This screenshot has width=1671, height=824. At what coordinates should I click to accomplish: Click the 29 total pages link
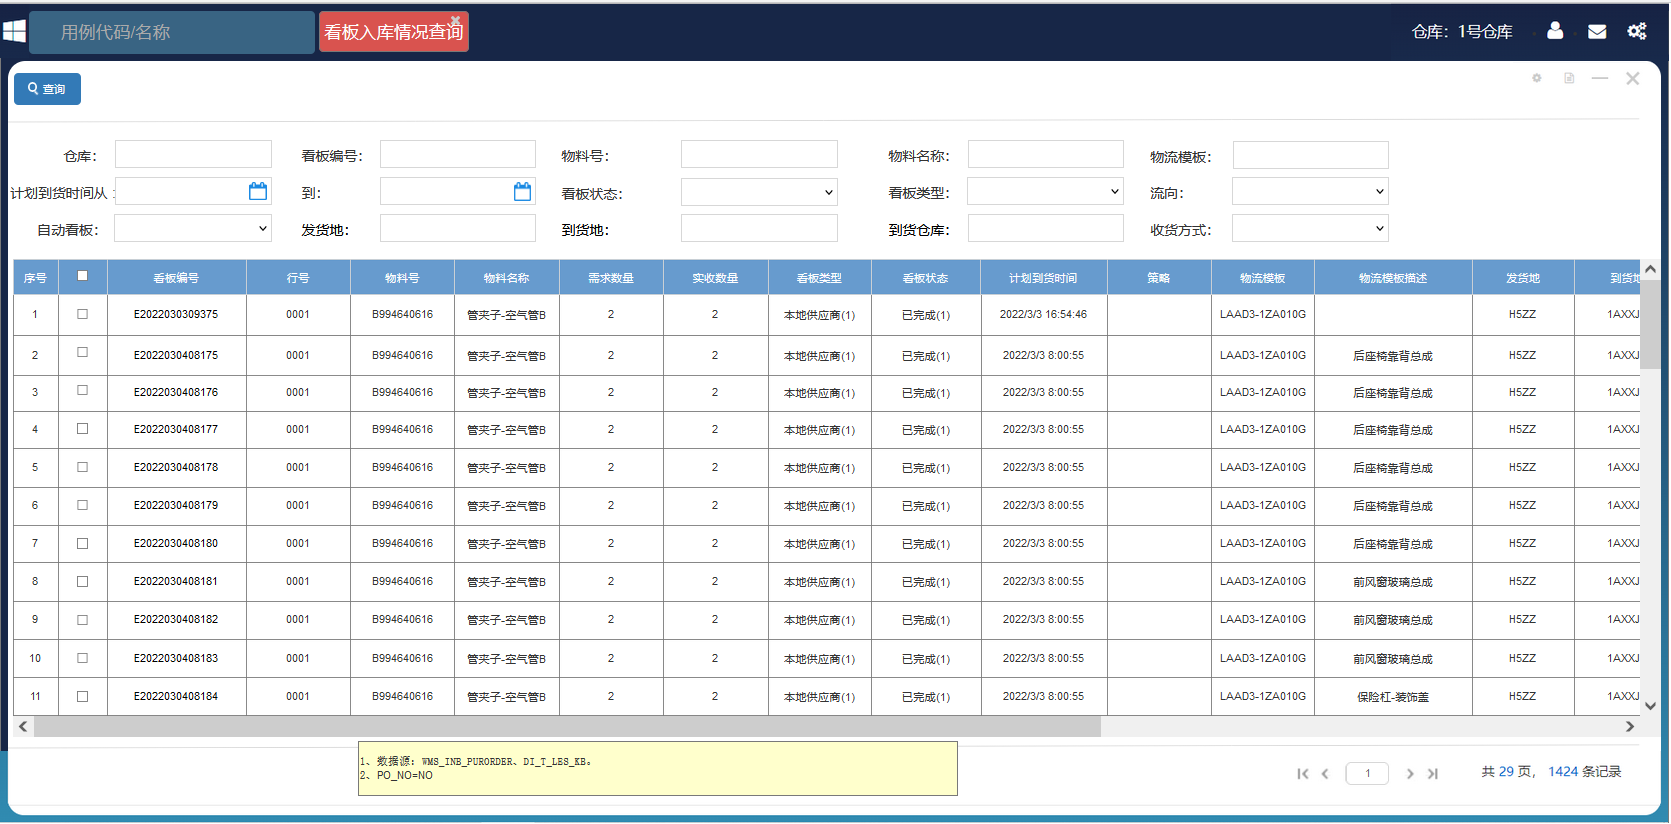pyautogui.click(x=1506, y=772)
